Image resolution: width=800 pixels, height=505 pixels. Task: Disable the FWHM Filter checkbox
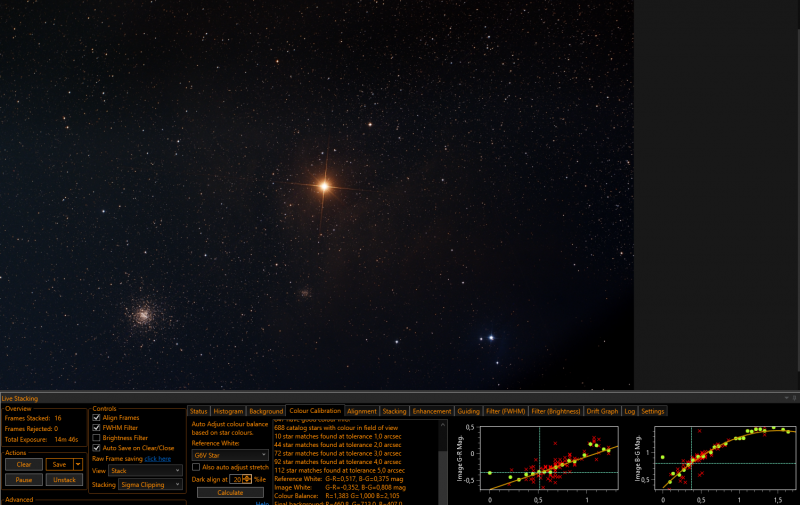click(x=96, y=427)
